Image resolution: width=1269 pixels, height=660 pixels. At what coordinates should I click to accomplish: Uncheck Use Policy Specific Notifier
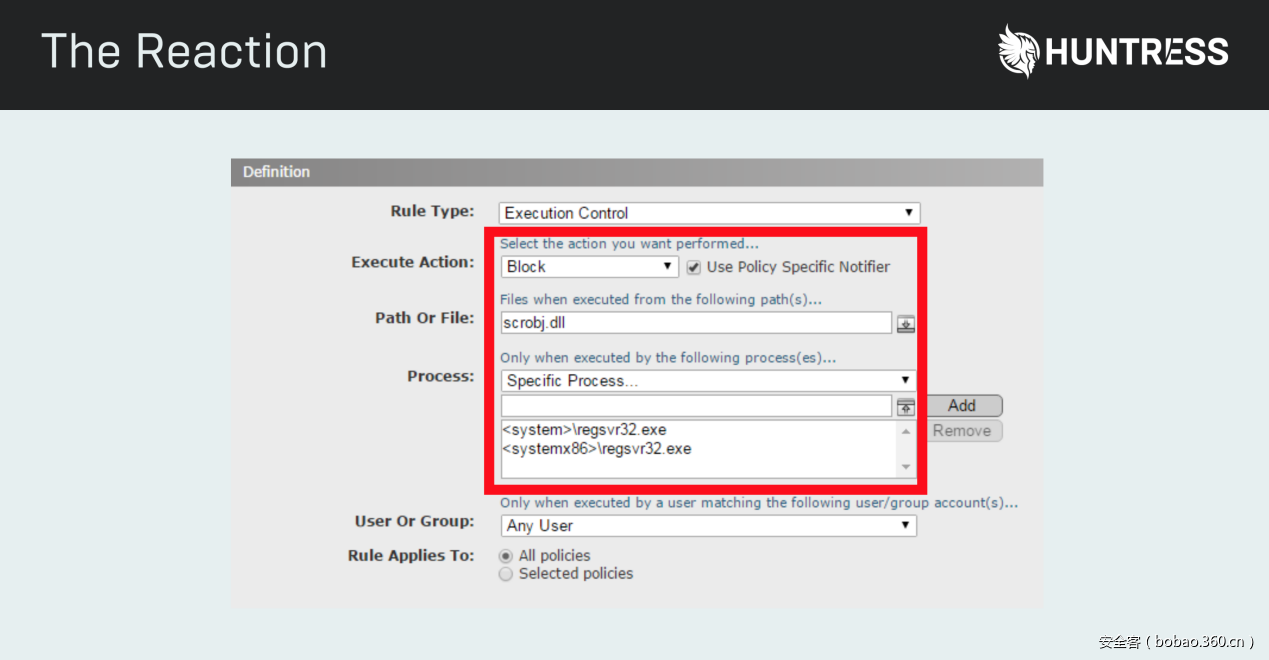pyautogui.click(x=694, y=267)
